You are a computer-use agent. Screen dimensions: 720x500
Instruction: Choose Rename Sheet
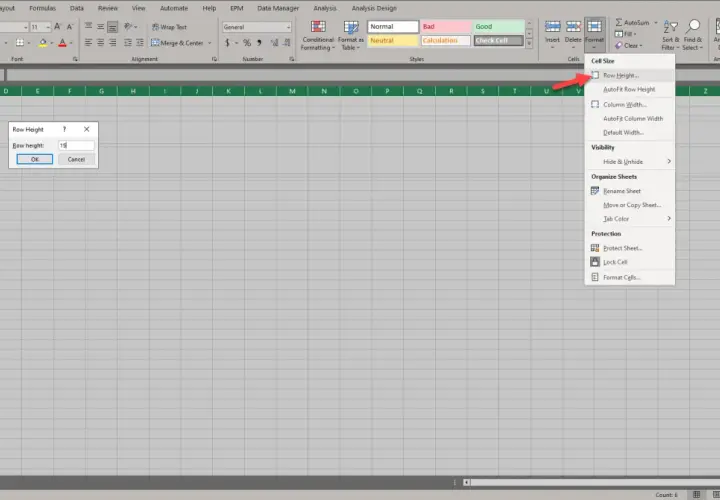tap(630, 191)
